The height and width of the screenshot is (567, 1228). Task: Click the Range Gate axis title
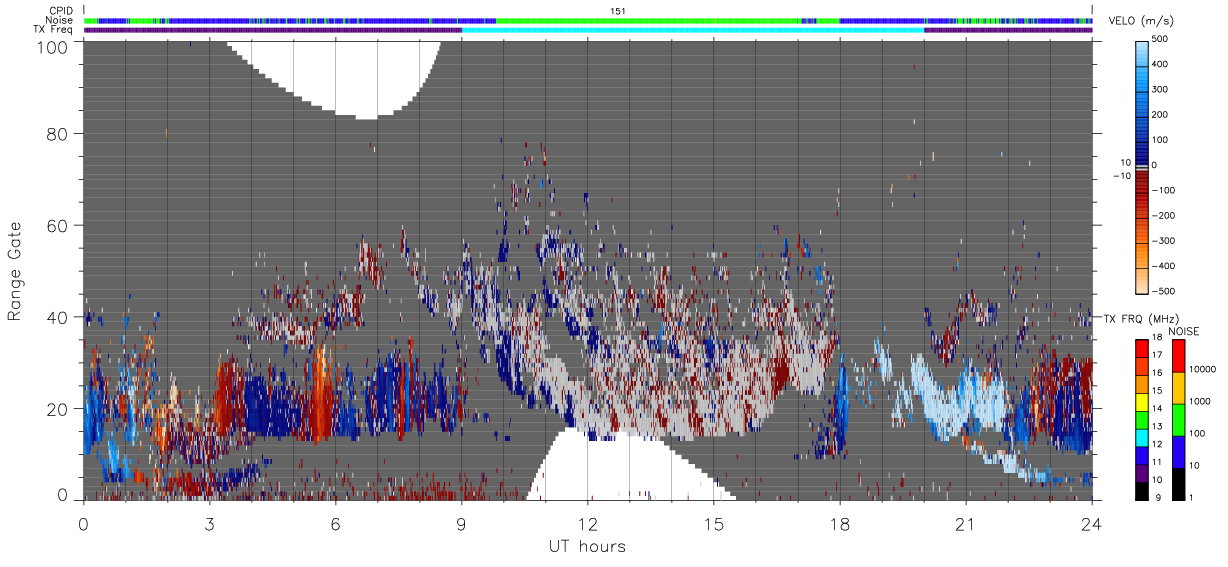tap(15, 270)
